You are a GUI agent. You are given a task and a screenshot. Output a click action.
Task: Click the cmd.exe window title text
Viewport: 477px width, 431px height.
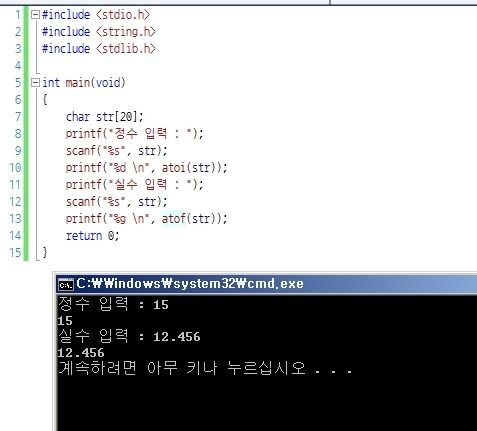pyautogui.click(x=190, y=284)
